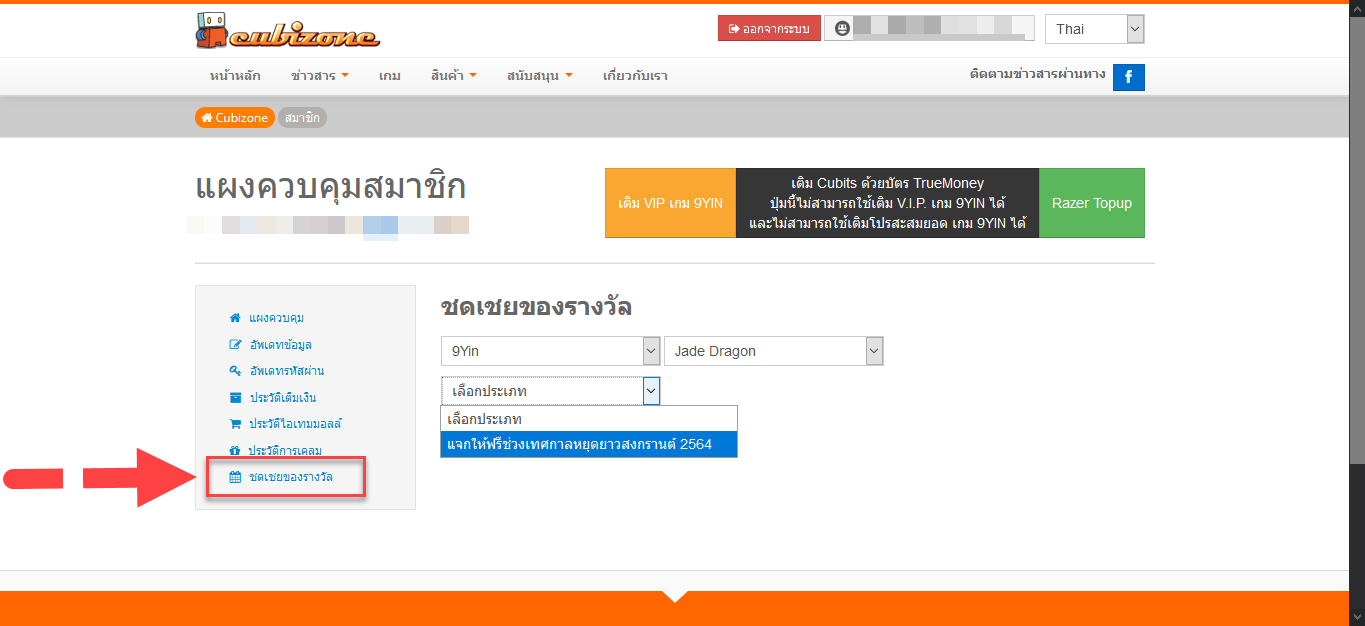This screenshot has height=626, width=1365.
Task: Click the scrollbar up arrow
Action: tap(1357, 8)
